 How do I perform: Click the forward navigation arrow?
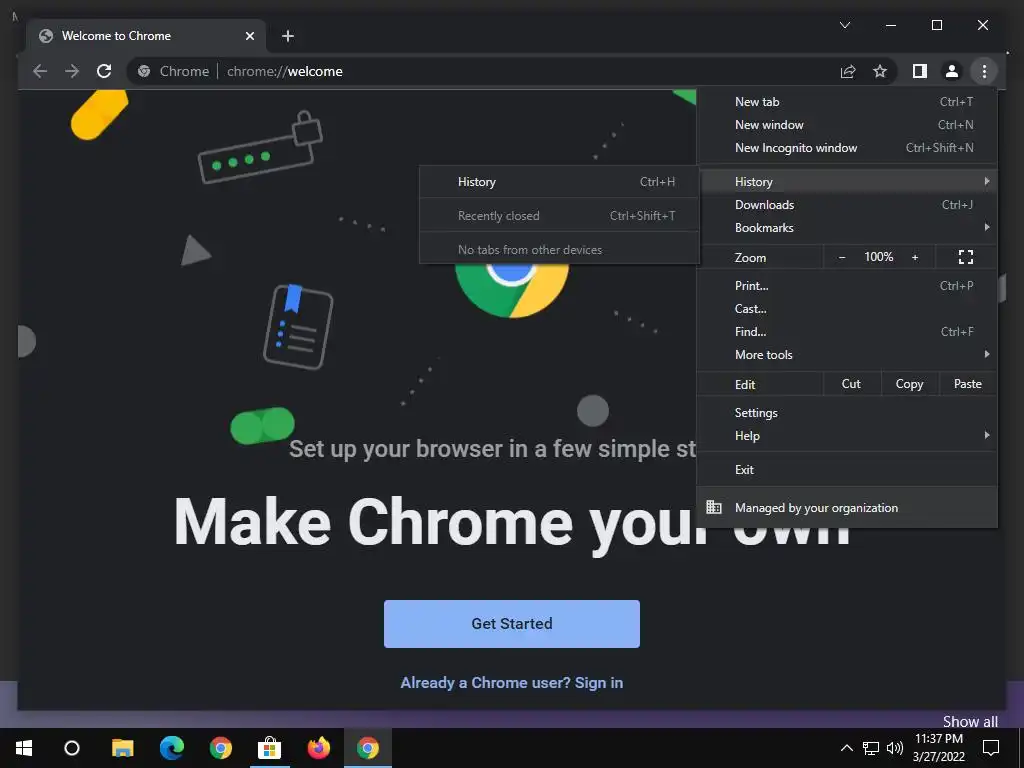72,71
